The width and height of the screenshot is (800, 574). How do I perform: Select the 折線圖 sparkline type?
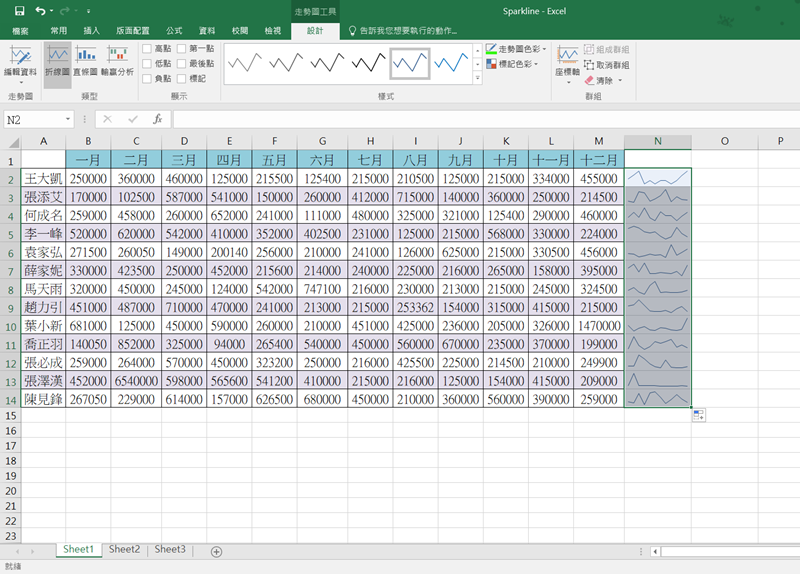pos(58,60)
